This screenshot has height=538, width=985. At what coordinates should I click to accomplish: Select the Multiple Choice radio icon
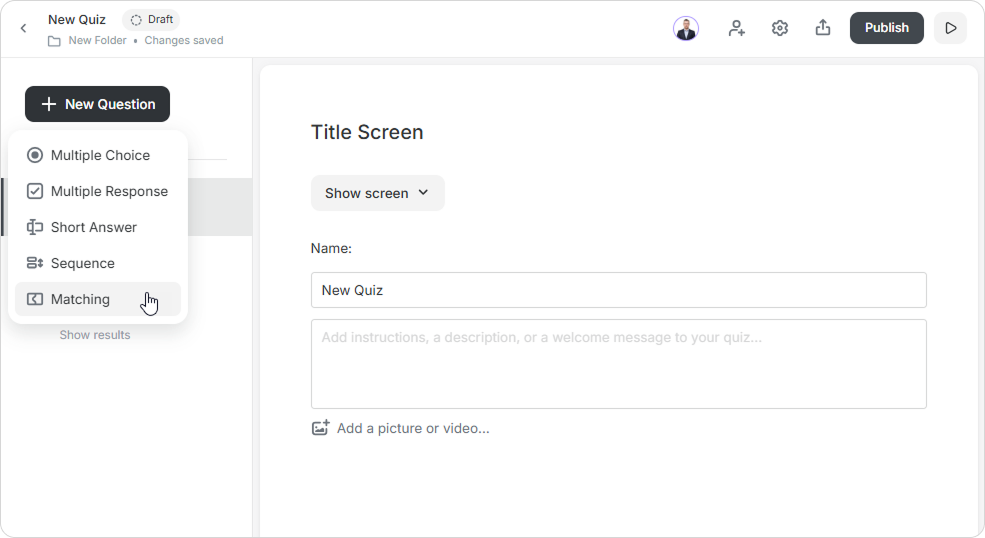tap(35, 155)
